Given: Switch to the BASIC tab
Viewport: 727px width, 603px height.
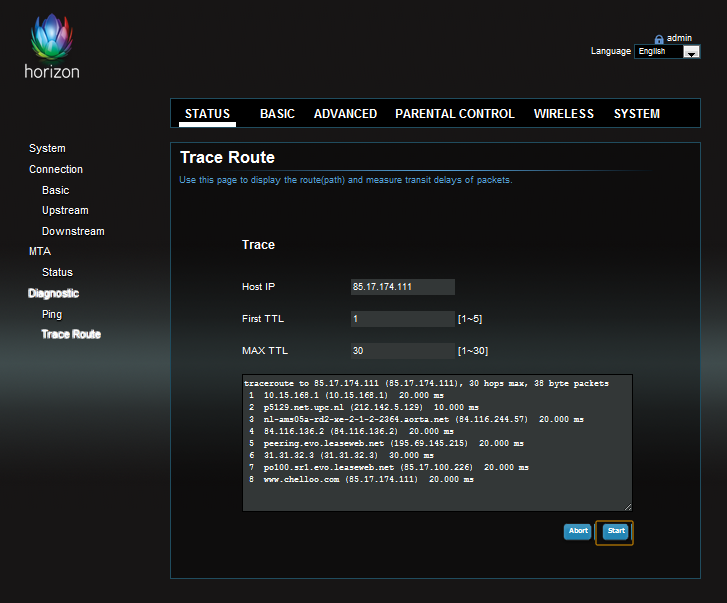Looking at the screenshot, I should coord(277,114).
